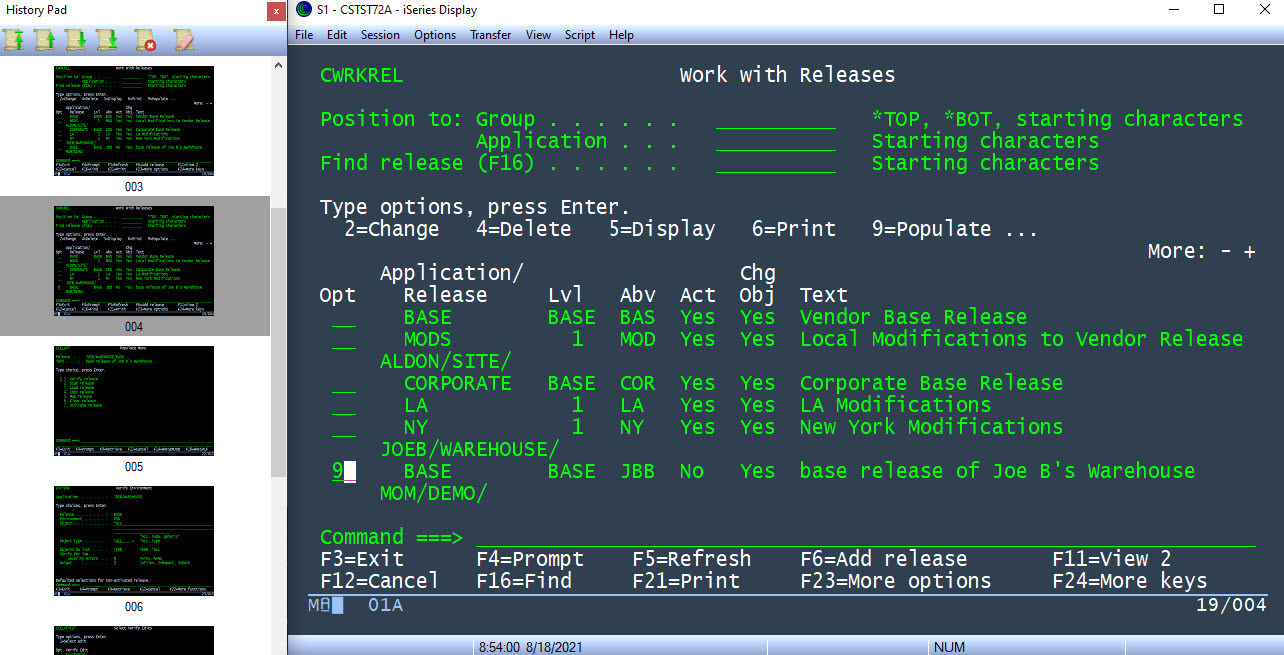Click the scroll-to-top icon in History Pad toolbar
This screenshot has width=1284, height=655.
pos(14,37)
